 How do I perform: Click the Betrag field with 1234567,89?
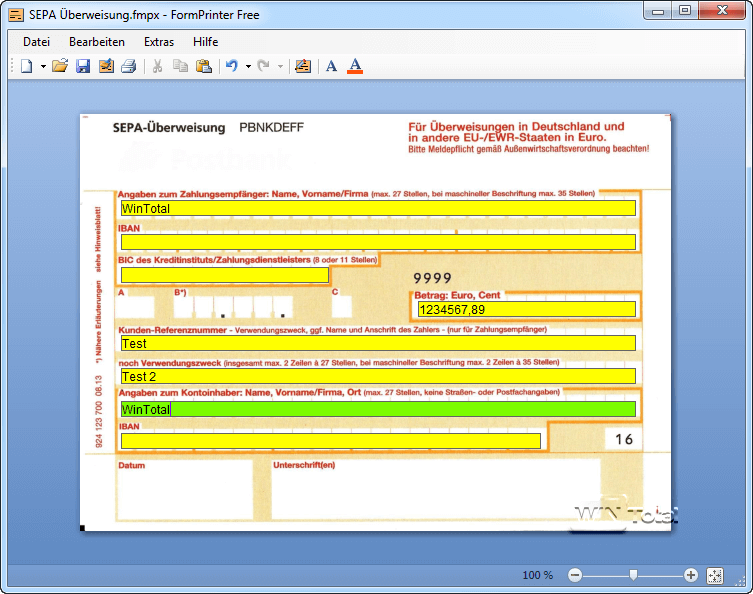[x=527, y=309]
